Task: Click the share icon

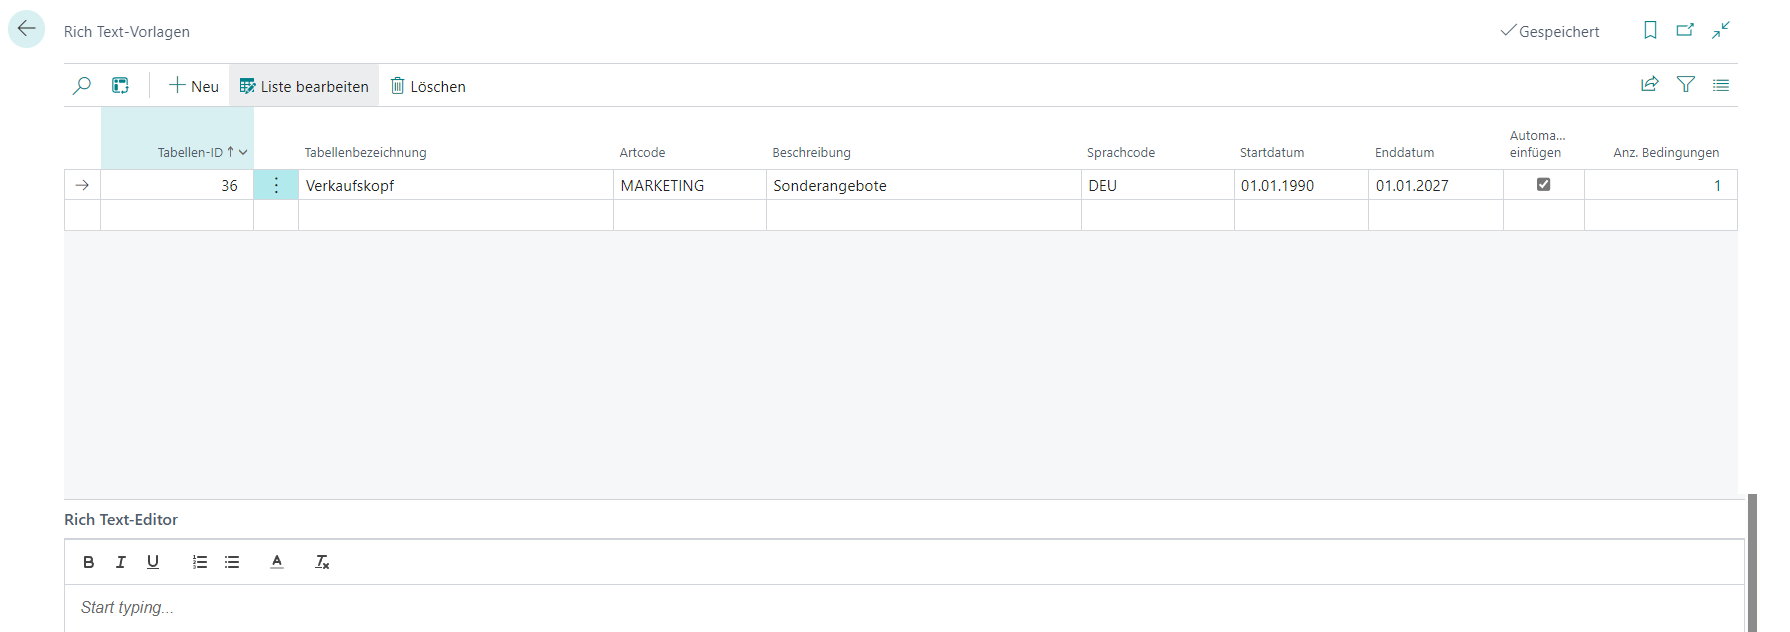Action: [1650, 85]
